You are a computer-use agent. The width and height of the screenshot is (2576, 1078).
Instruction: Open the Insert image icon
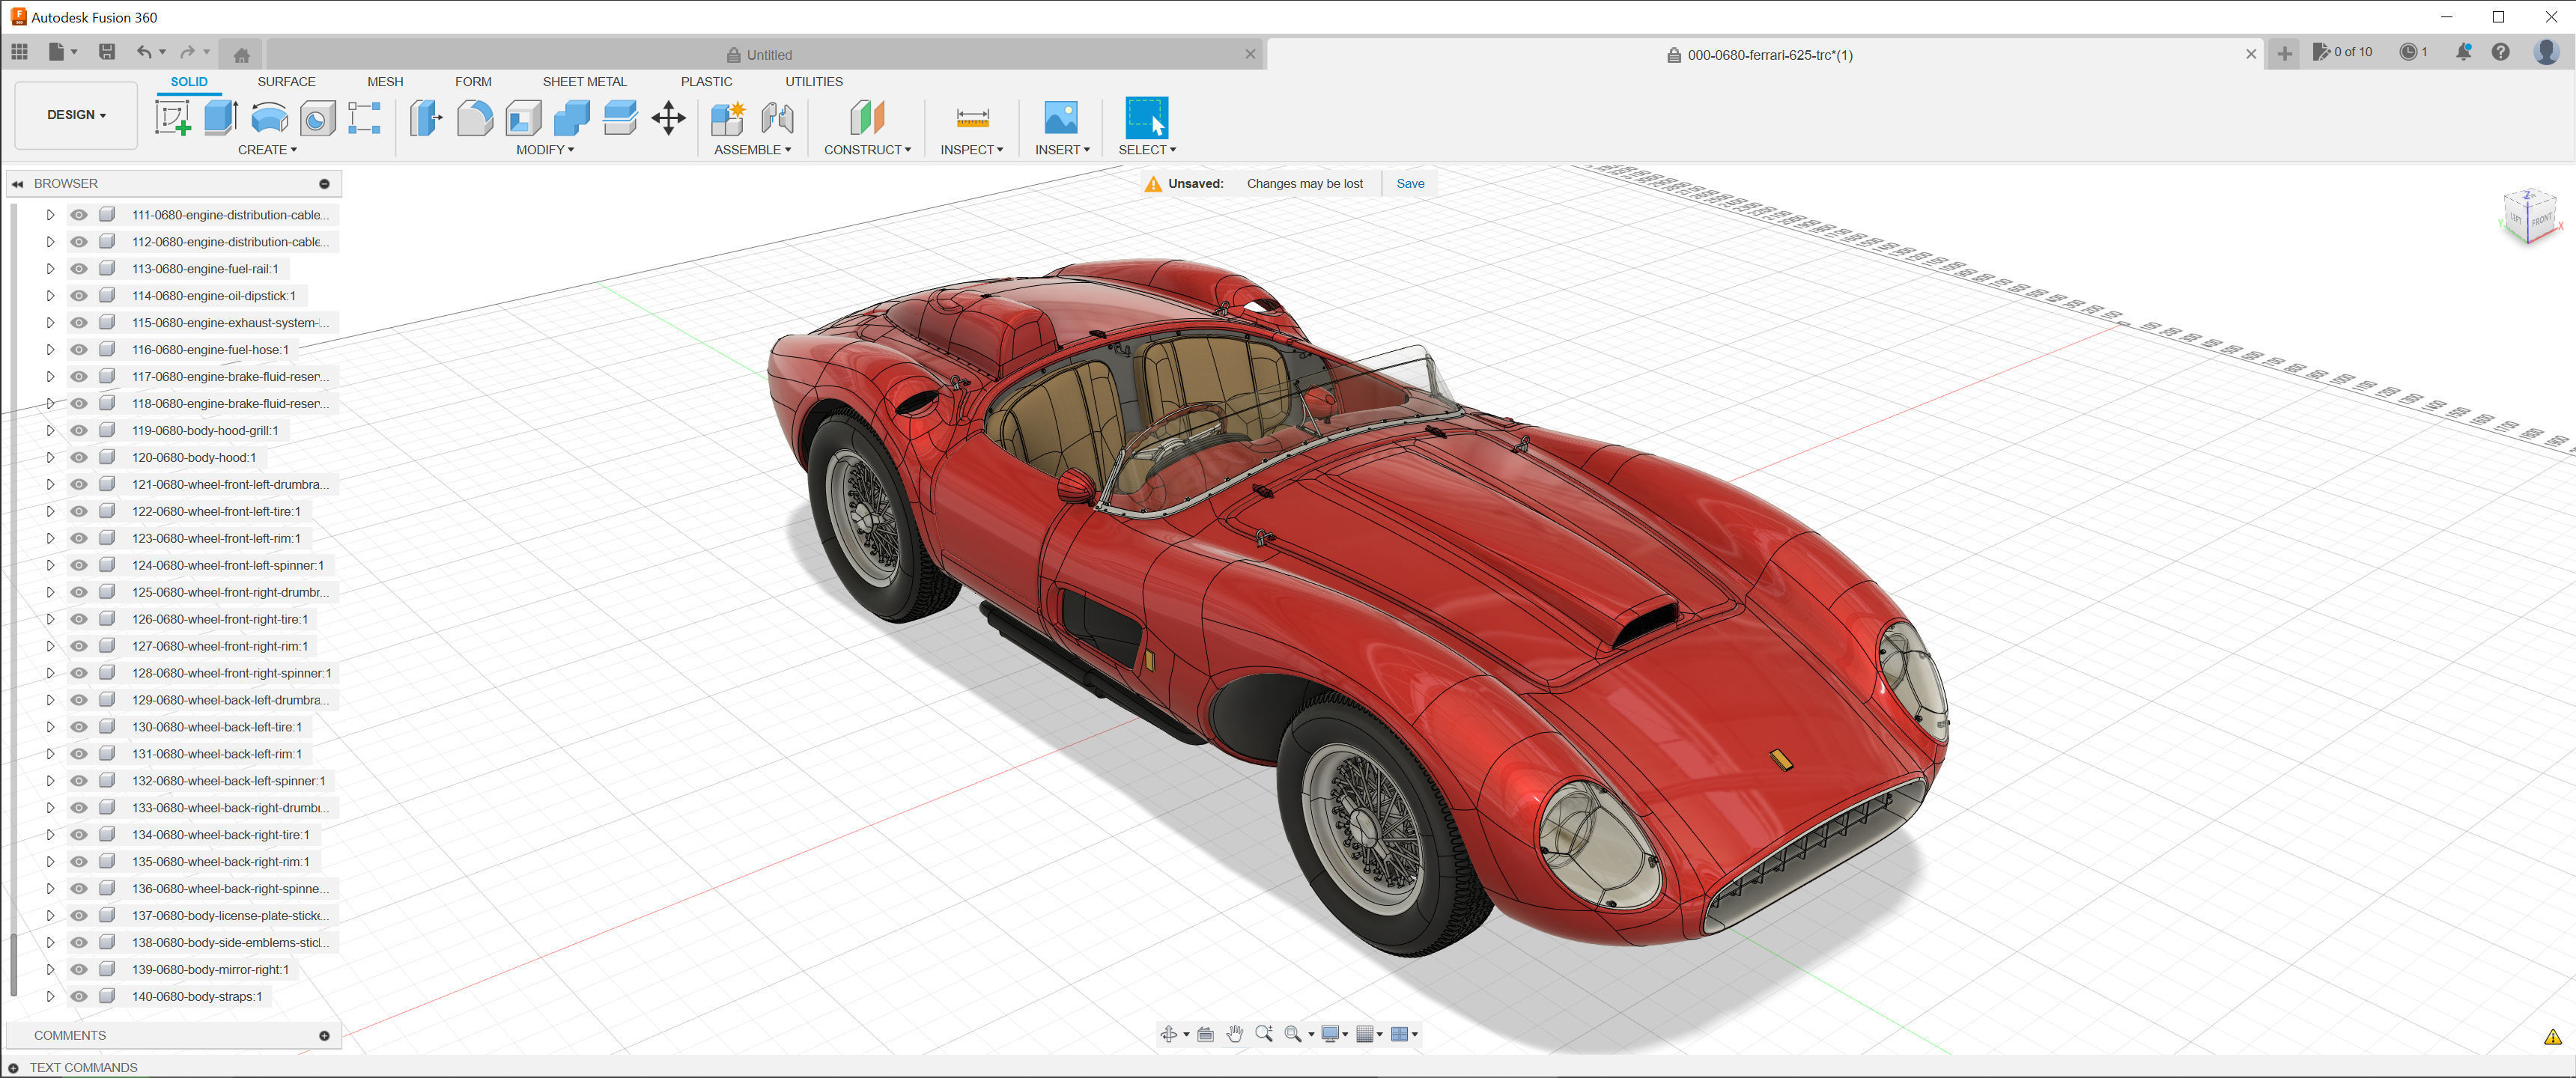[1061, 118]
